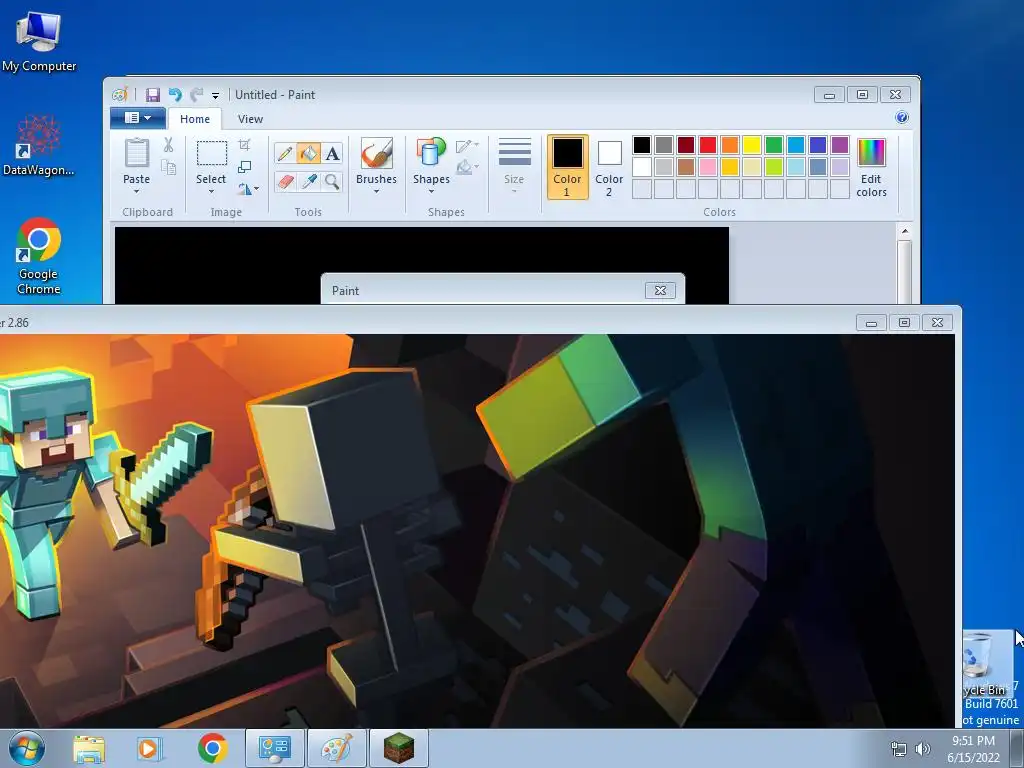Open the Shape outline dropdown
Viewport: 1024px width, 768px height.
[468, 145]
